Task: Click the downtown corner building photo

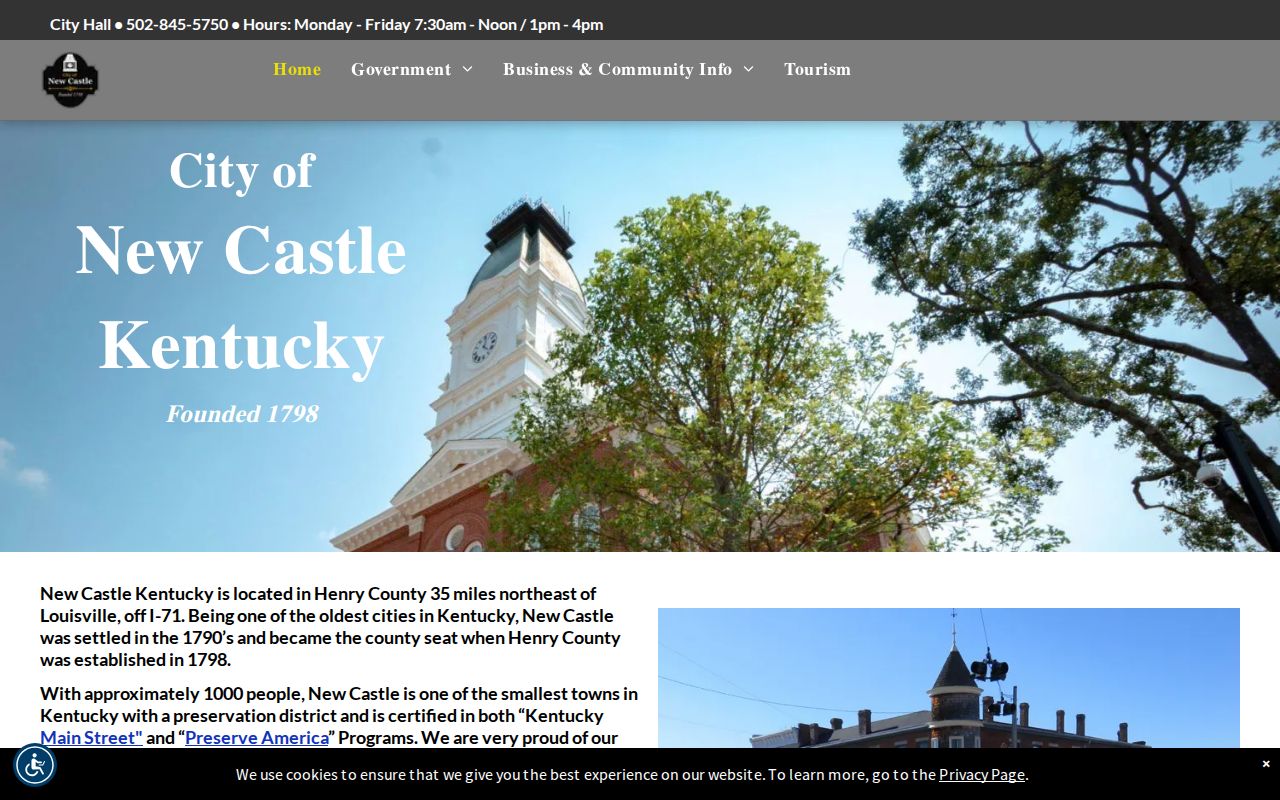Action: (949, 678)
